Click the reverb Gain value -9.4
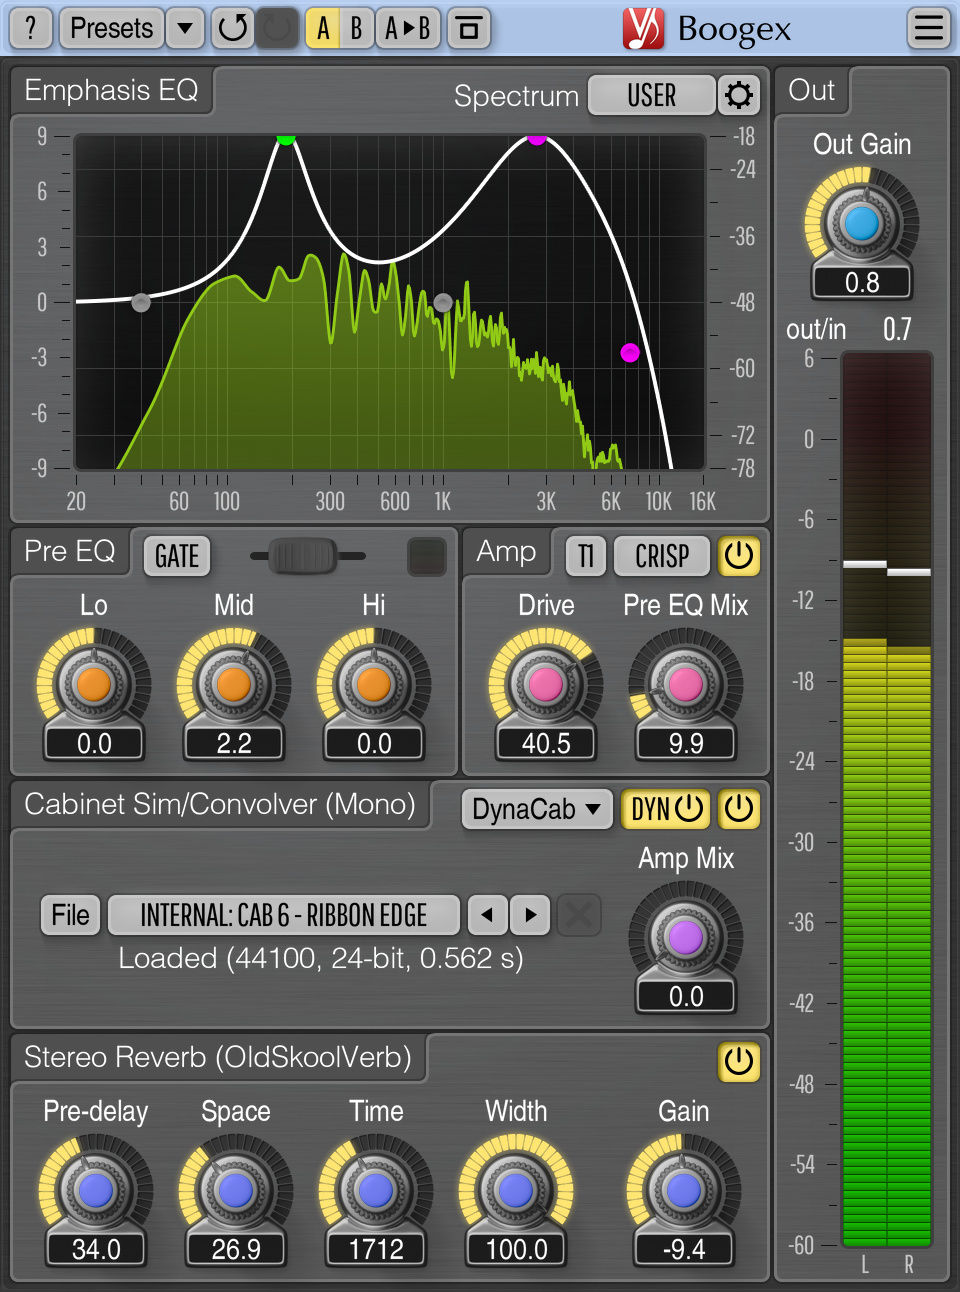 tap(684, 1249)
